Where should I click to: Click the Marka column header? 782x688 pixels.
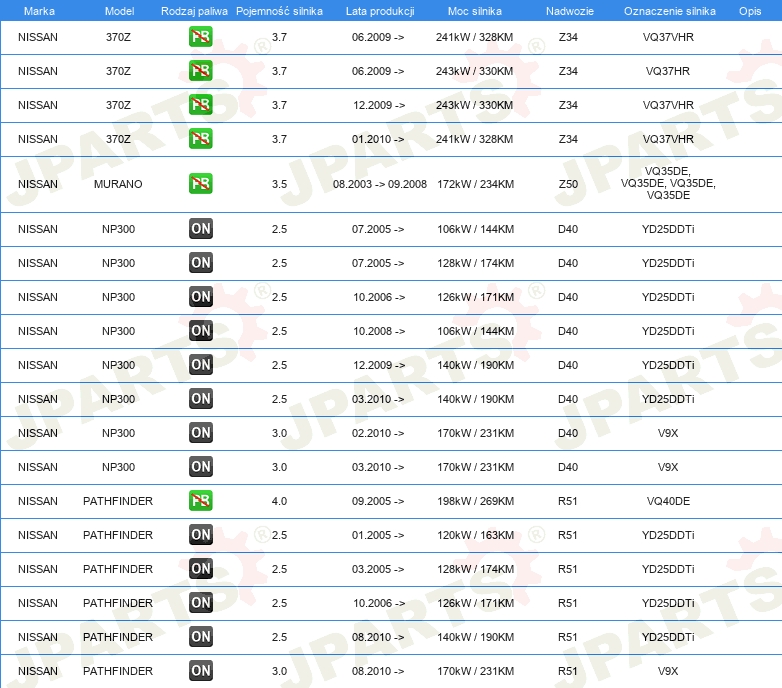[38, 10]
